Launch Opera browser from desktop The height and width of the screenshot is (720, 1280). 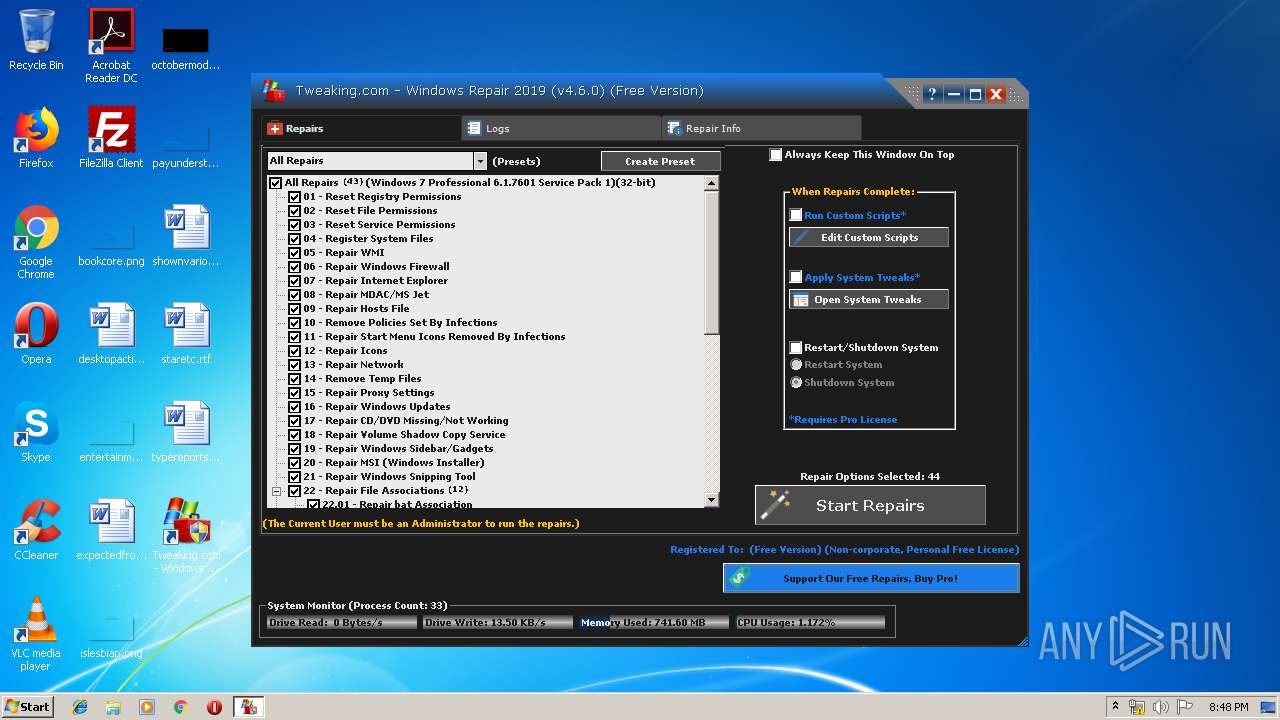(x=36, y=334)
